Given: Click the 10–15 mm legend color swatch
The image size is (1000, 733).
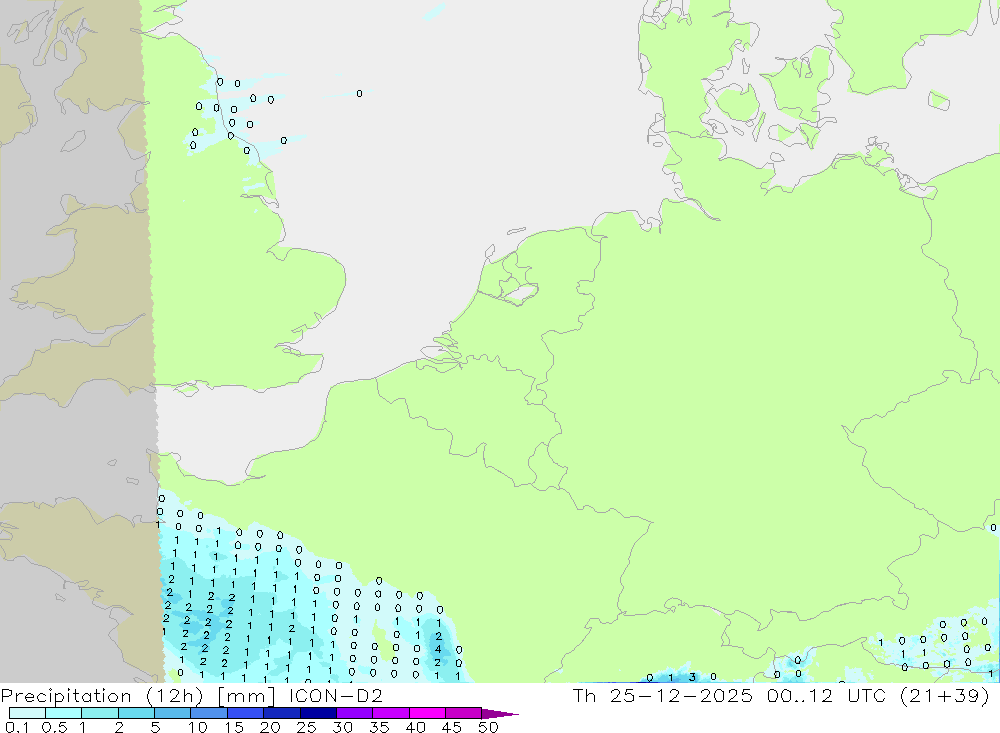Looking at the screenshot, I should pyautogui.click(x=209, y=713).
